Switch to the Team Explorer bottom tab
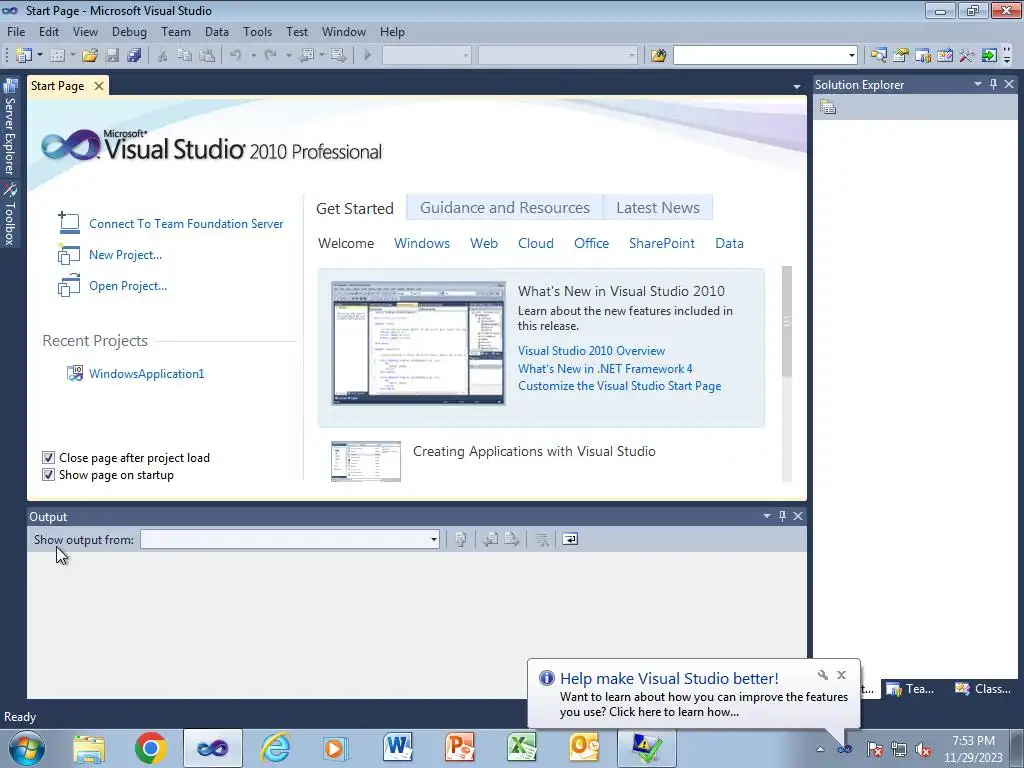The image size is (1024, 768). (x=910, y=688)
